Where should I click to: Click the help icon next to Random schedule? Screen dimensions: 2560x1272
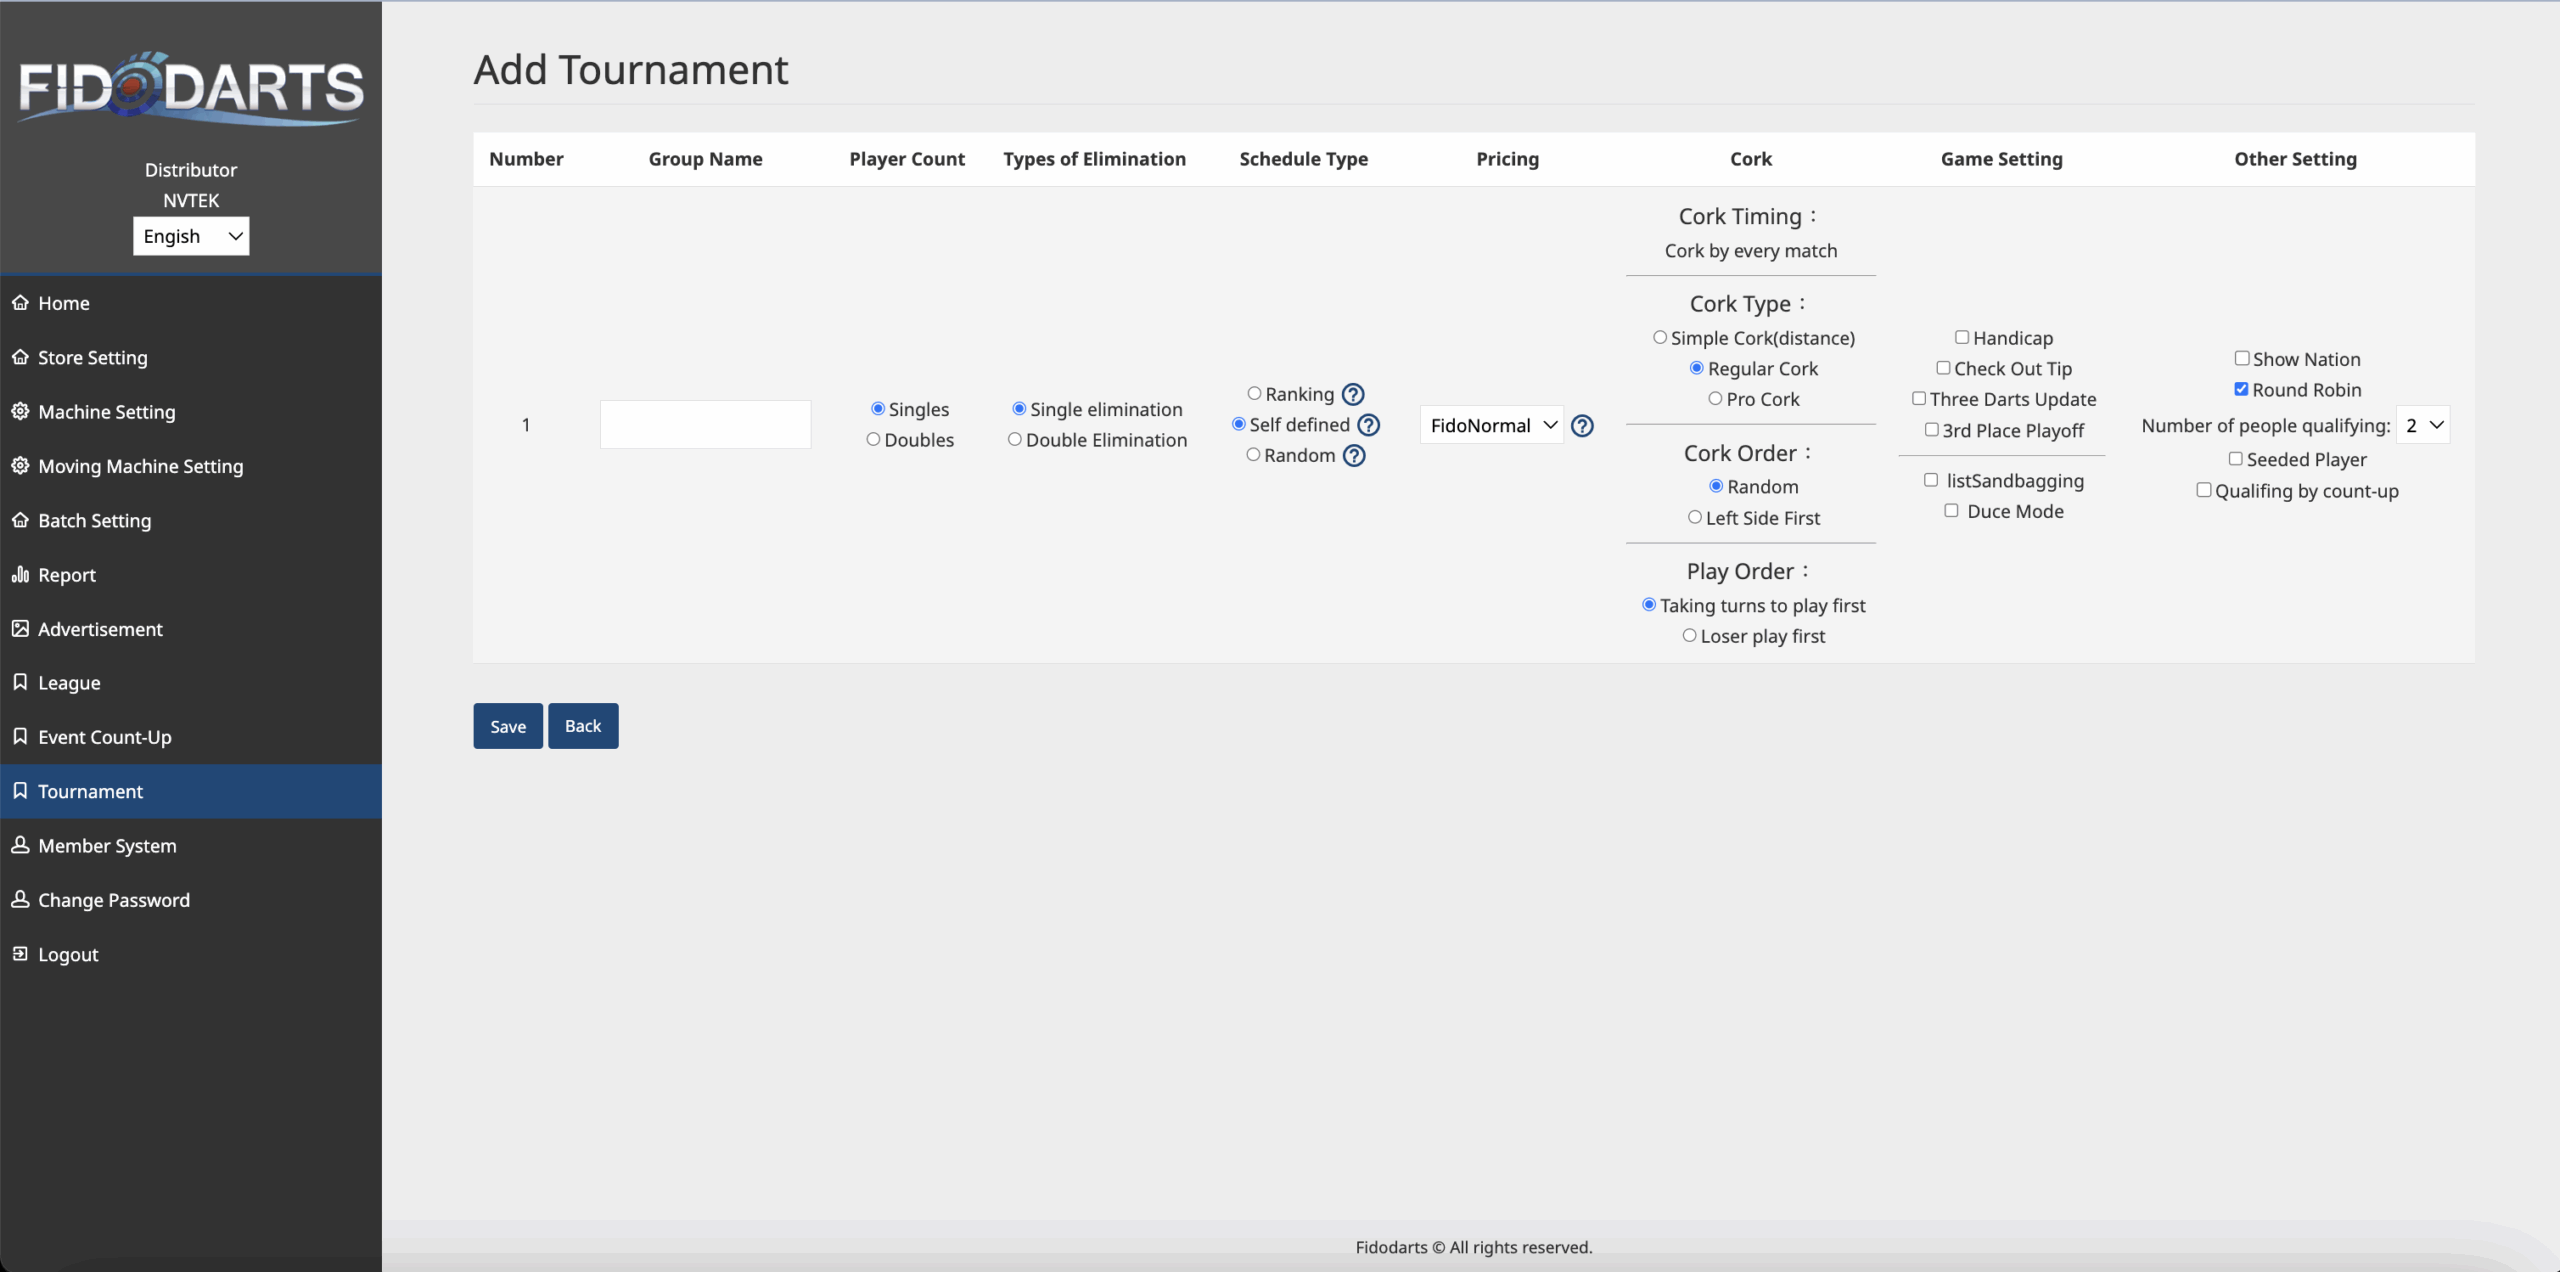point(1354,456)
